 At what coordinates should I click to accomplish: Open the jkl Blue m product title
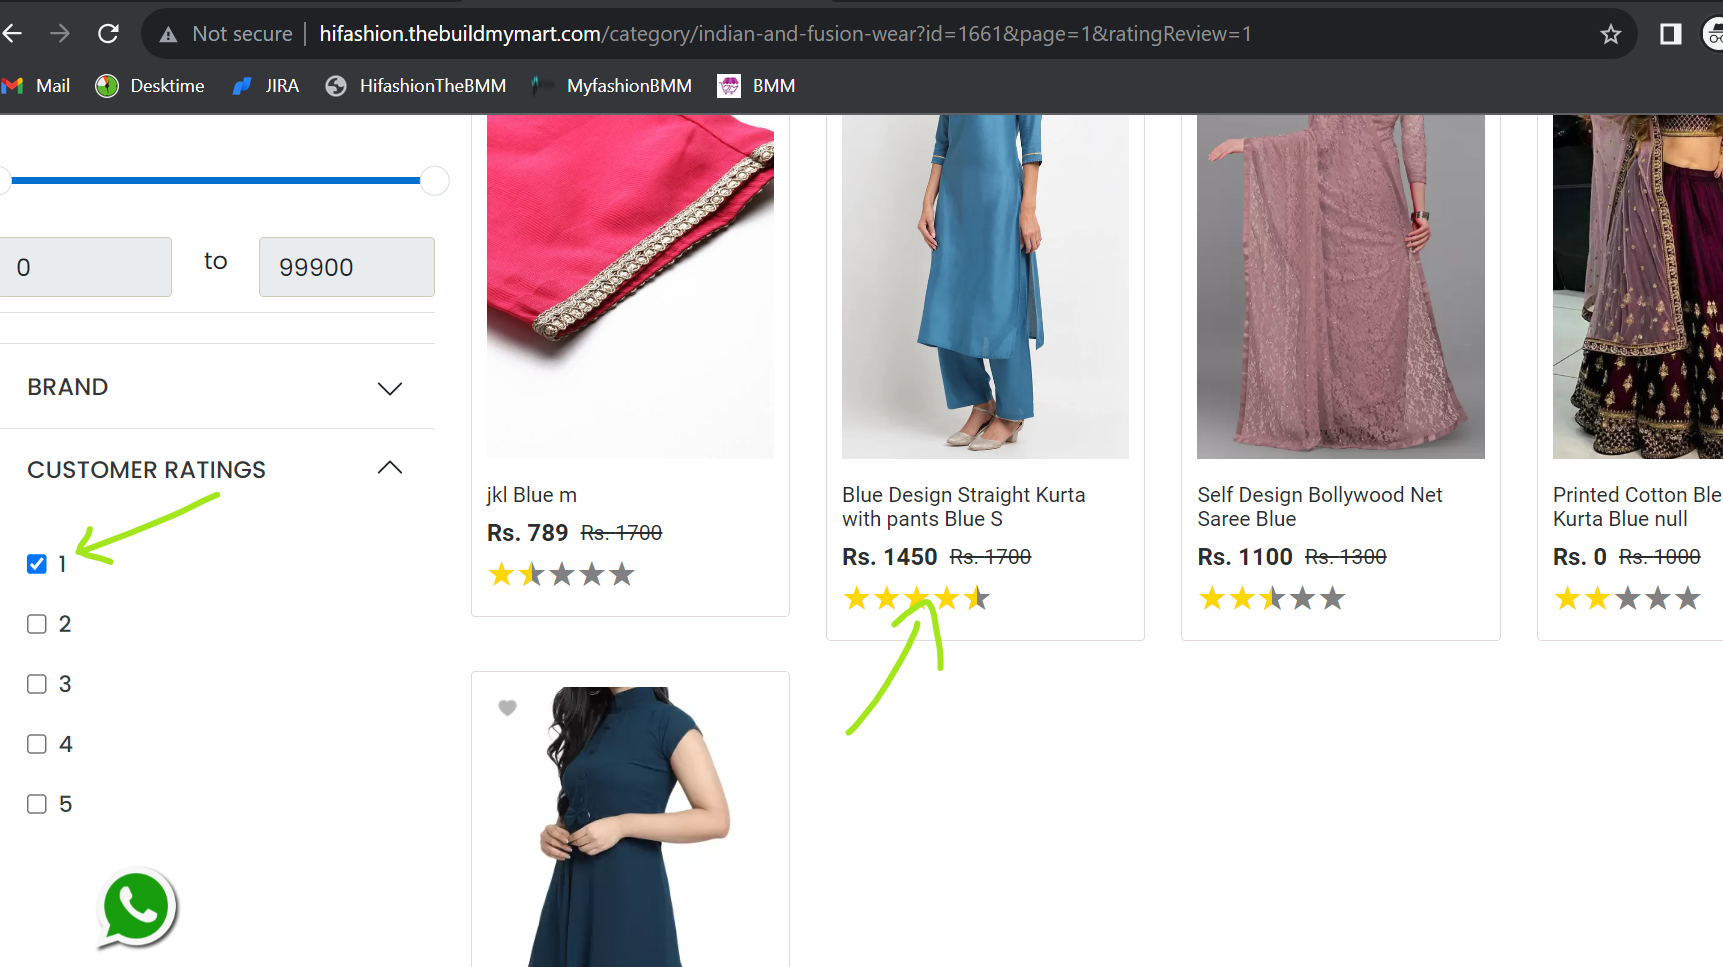(x=532, y=495)
